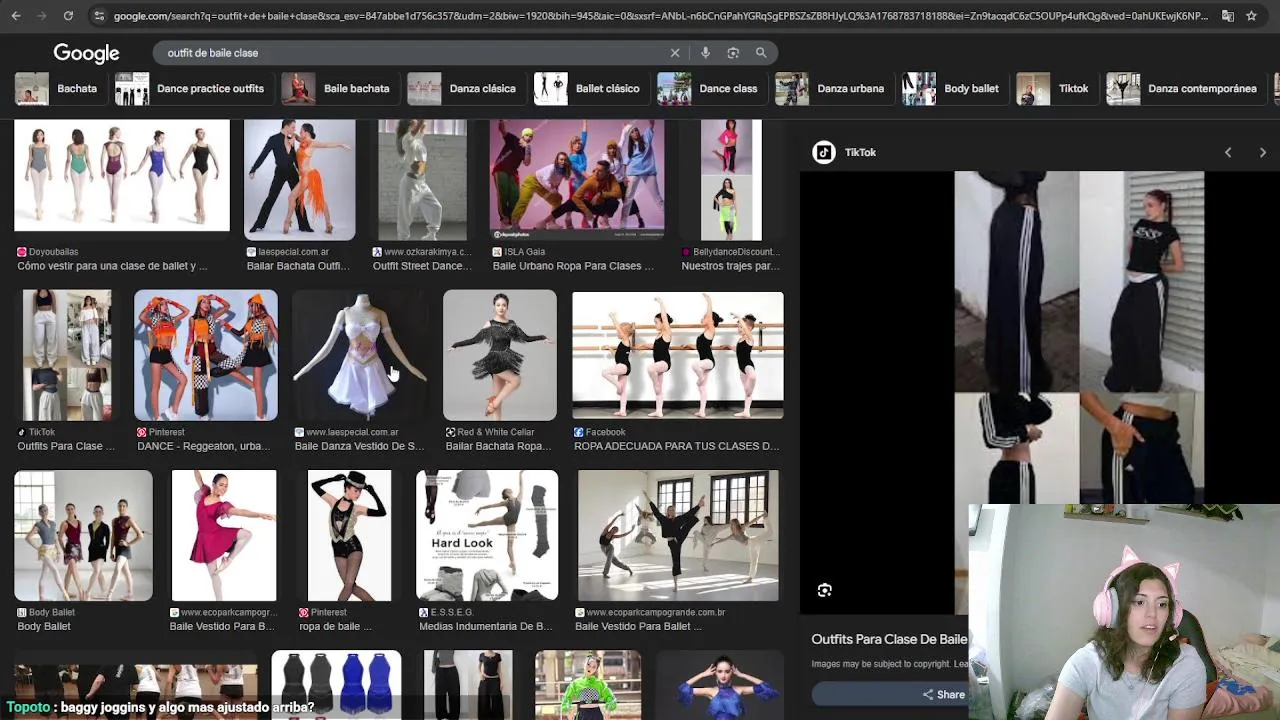
Task: Open the Hard Look collage thumbnail
Action: 487,536
